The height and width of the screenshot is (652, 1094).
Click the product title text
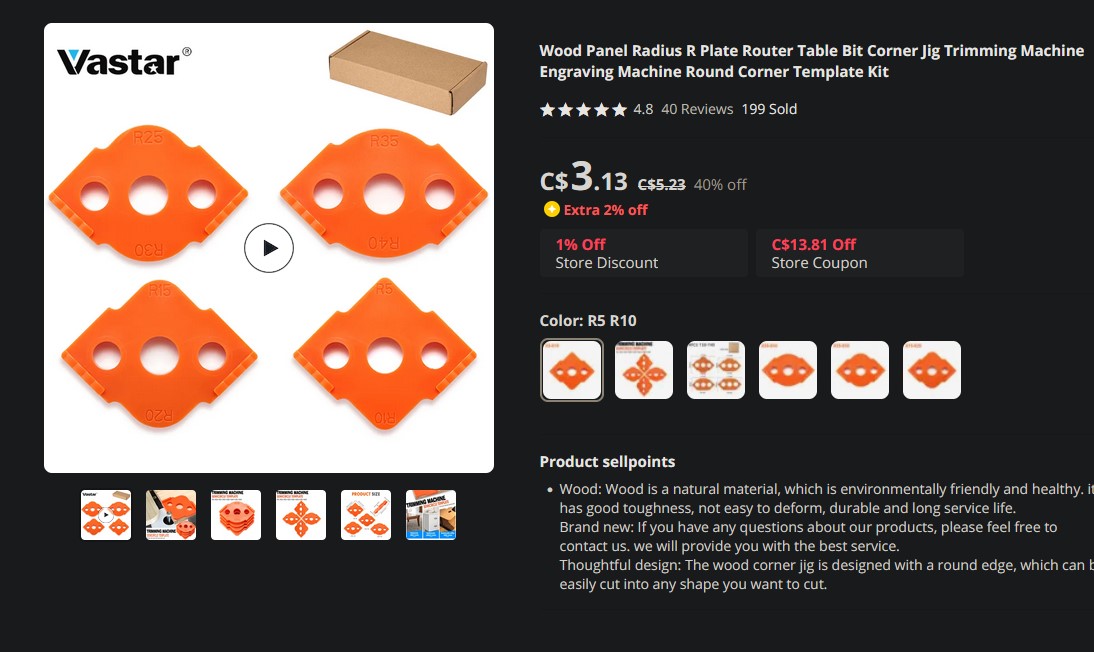[x=811, y=61]
